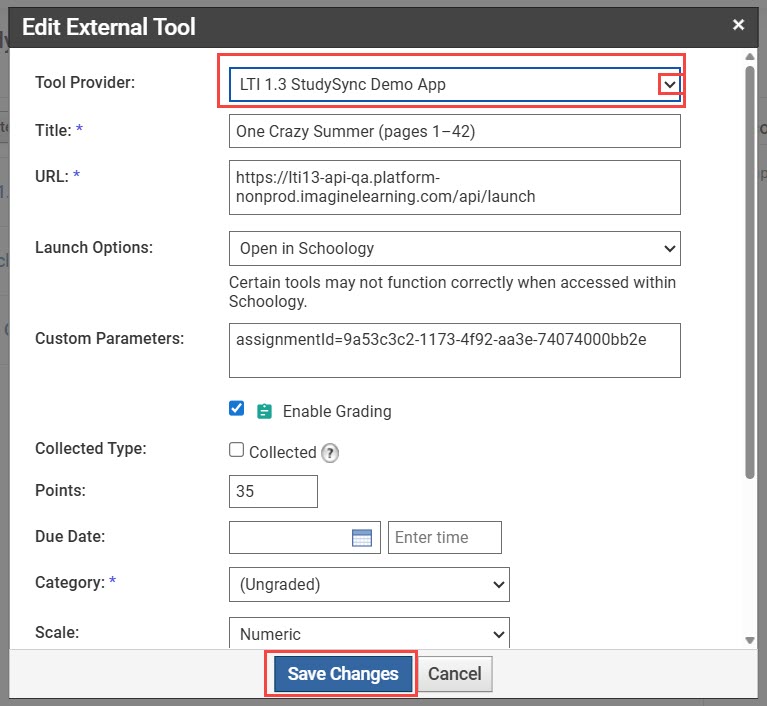Click the Custom Parameters text area
The width and height of the screenshot is (767, 706).
tap(454, 350)
